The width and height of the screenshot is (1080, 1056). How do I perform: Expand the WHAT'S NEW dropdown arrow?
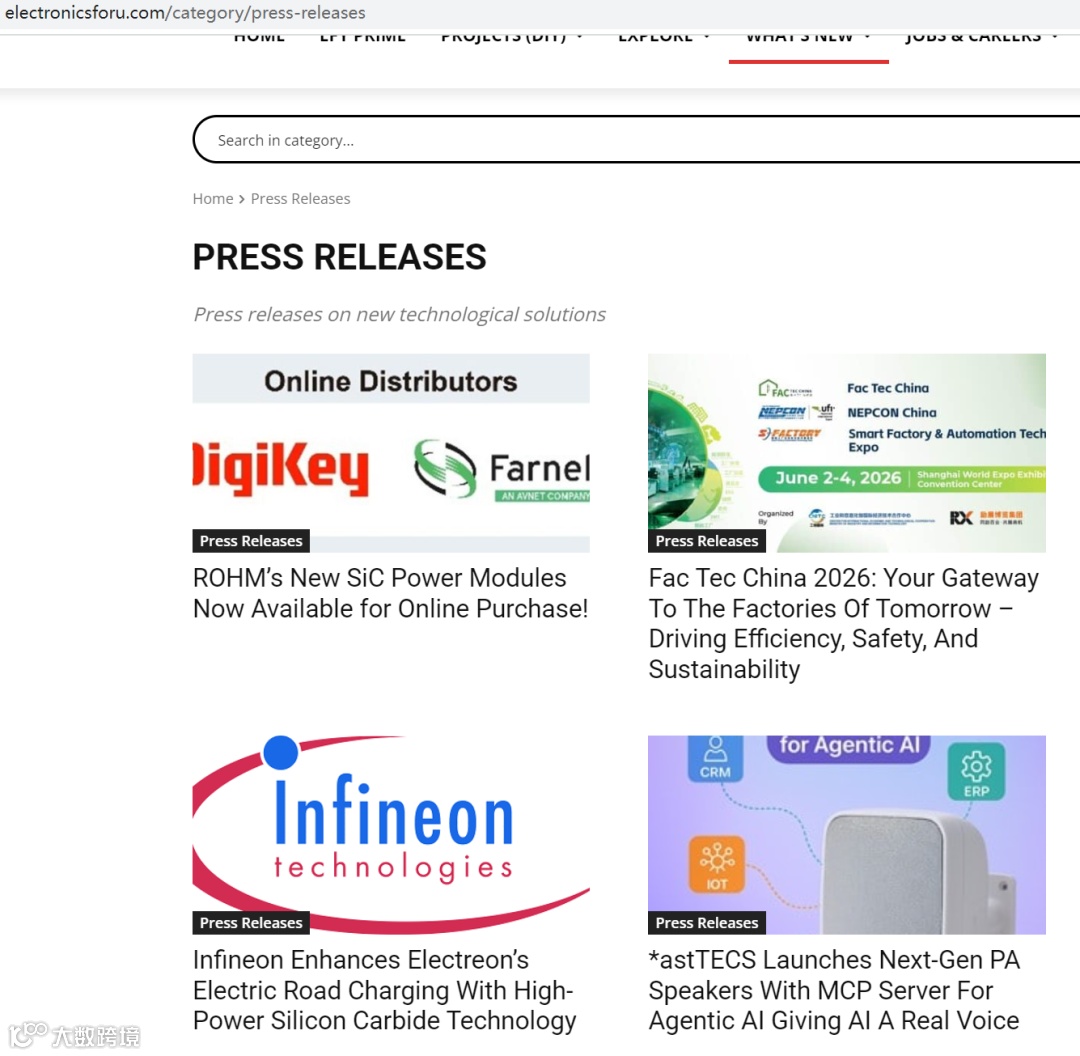(x=867, y=37)
